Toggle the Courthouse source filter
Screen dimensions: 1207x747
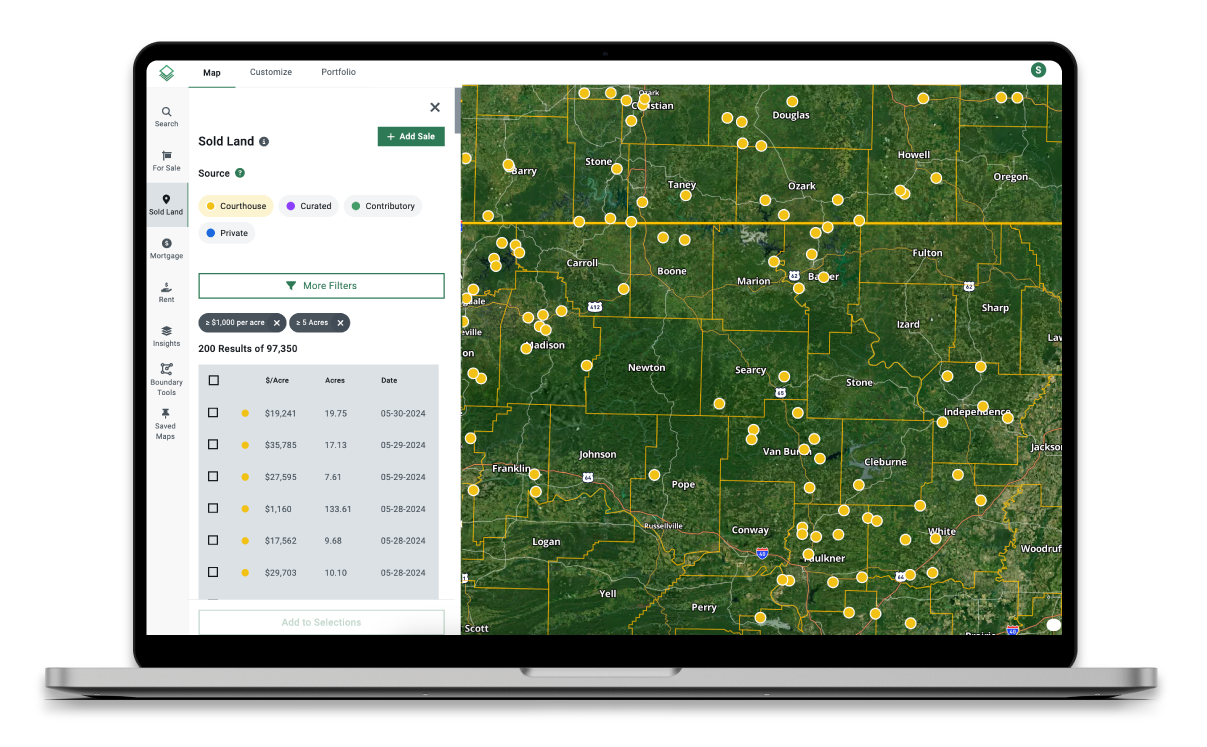pyautogui.click(x=236, y=206)
